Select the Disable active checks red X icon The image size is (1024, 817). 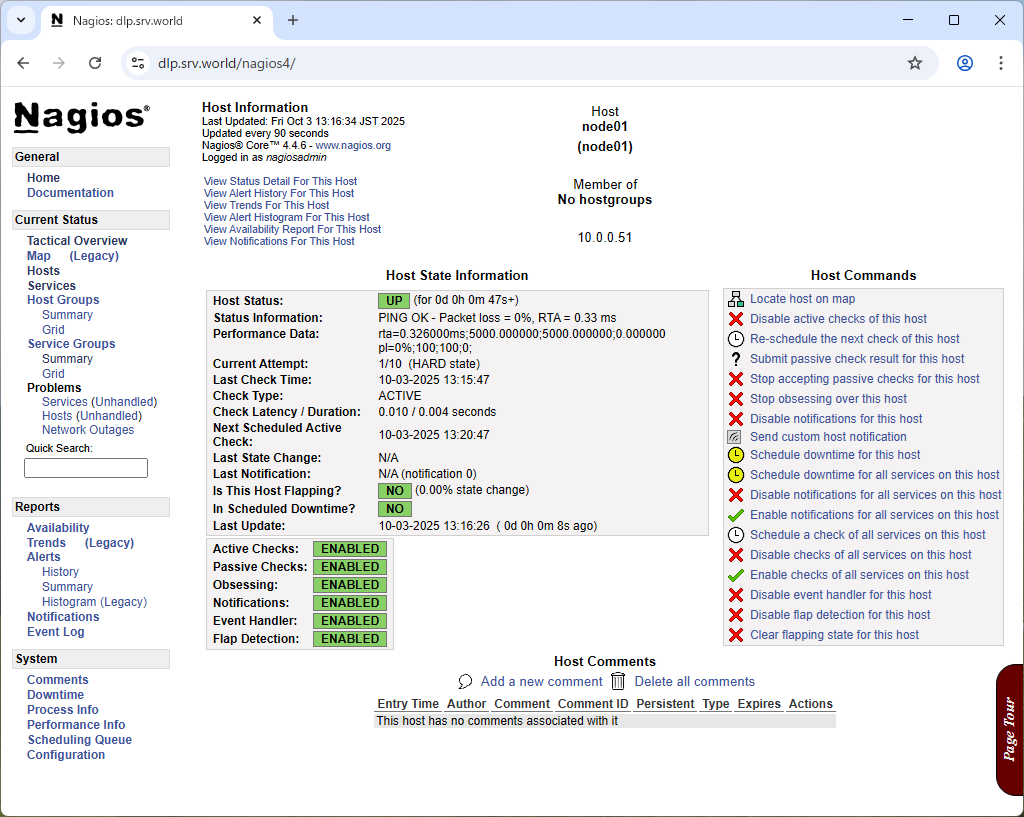pos(735,317)
